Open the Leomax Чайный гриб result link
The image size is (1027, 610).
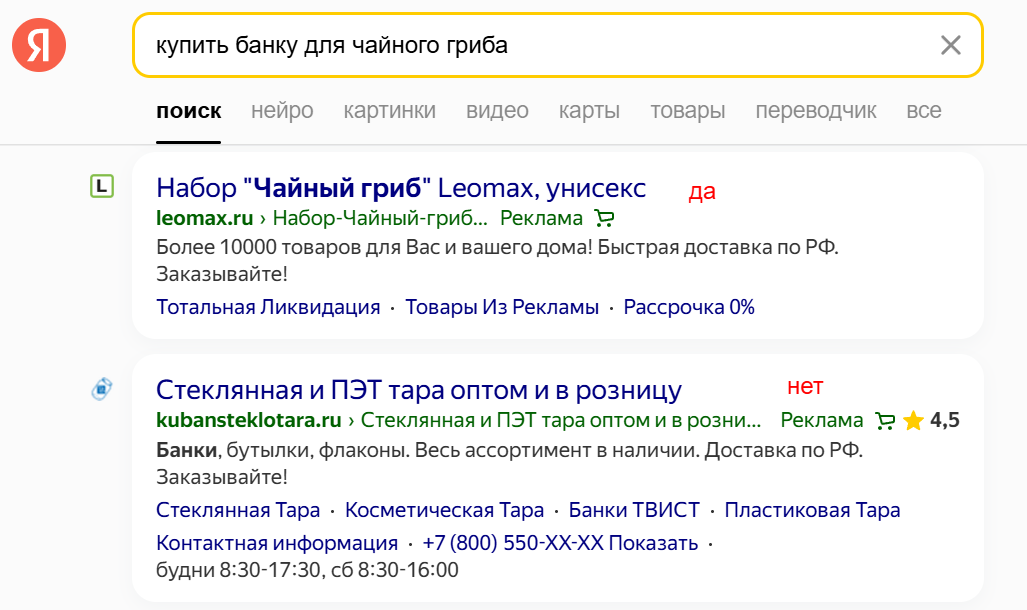tap(399, 188)
